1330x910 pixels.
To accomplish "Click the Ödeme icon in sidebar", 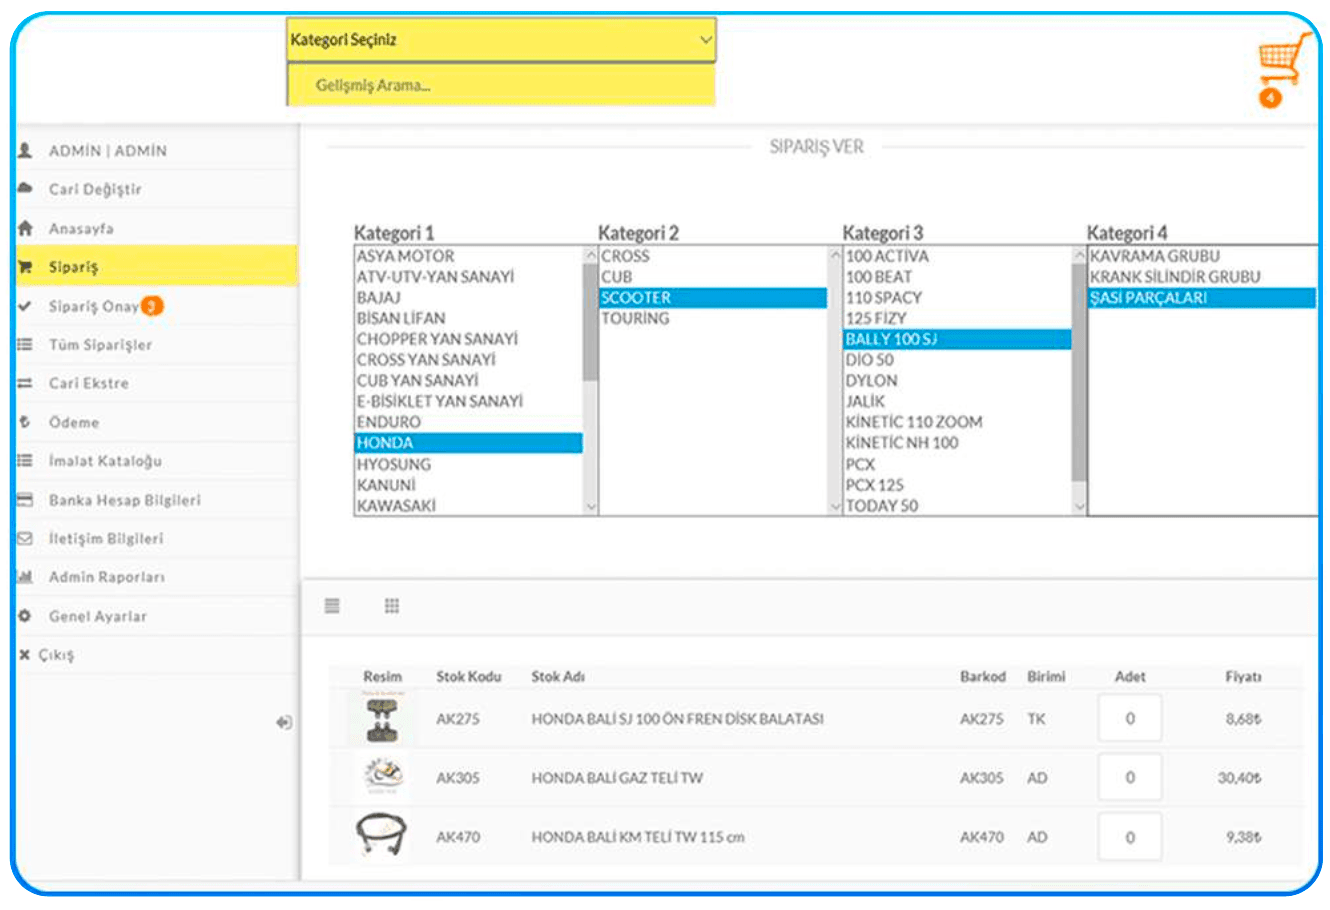I will tap(26, 422).
